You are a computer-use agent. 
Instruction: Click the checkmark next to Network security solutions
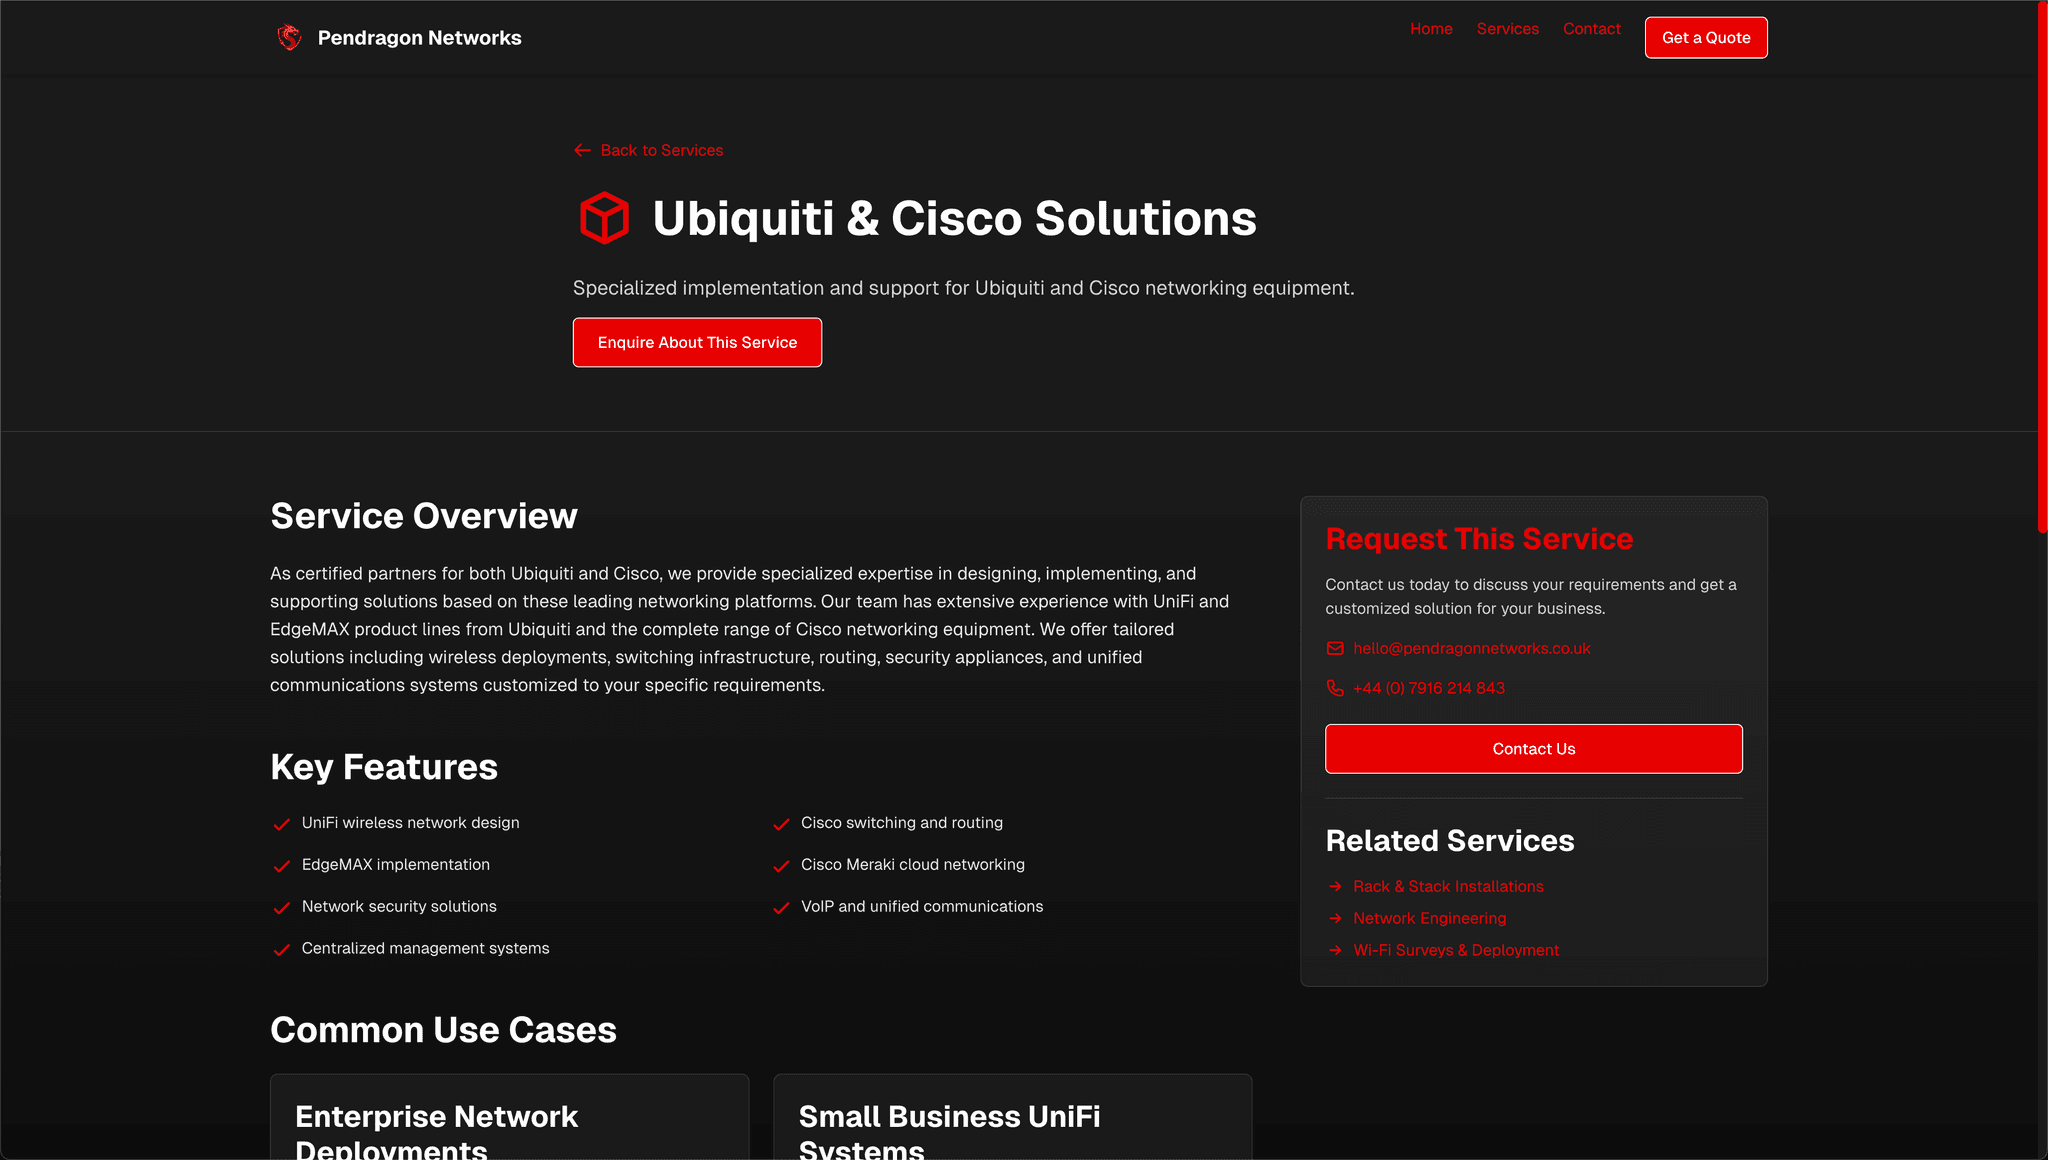pos(282,908)
